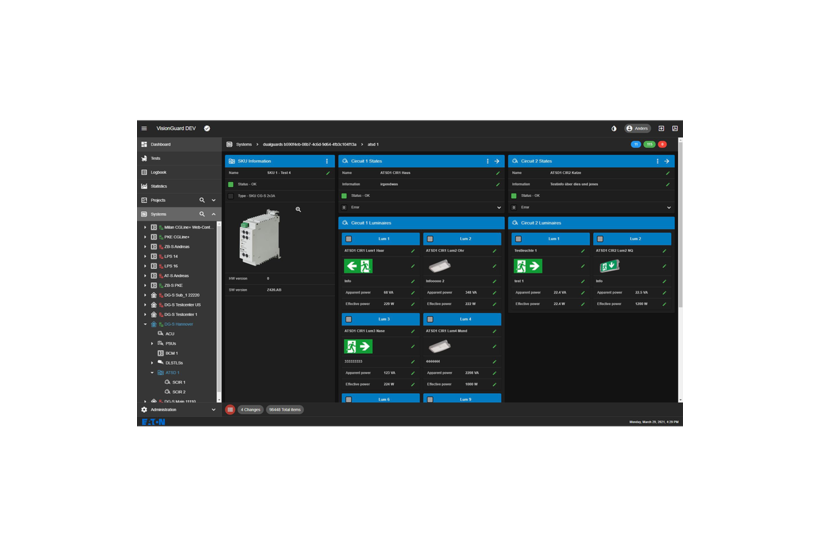This screenshot has width=820, height=546.
Task: Click the last top bar icon after the grid icon
Action: (675, 128)
